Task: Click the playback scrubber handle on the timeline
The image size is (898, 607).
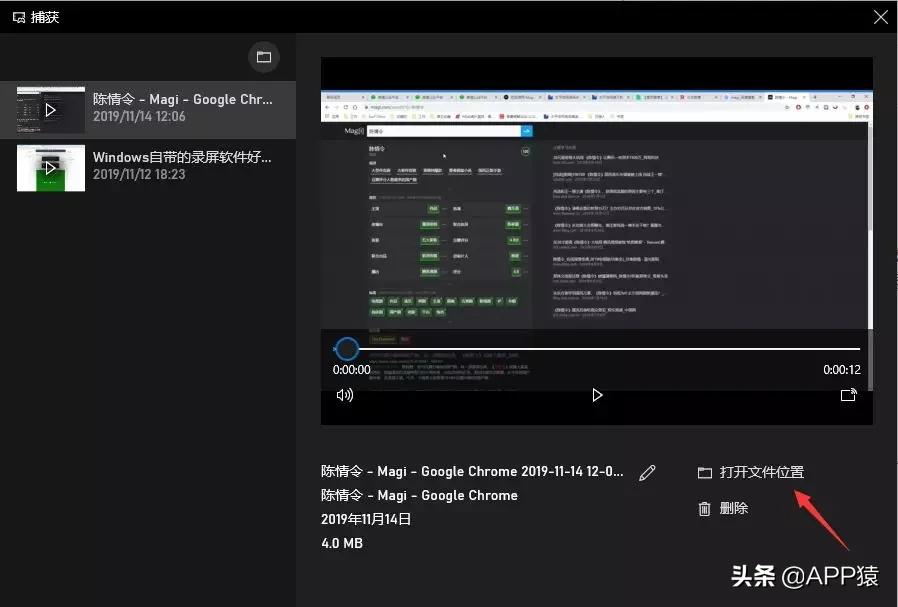Action: click(x=347, y=349)
